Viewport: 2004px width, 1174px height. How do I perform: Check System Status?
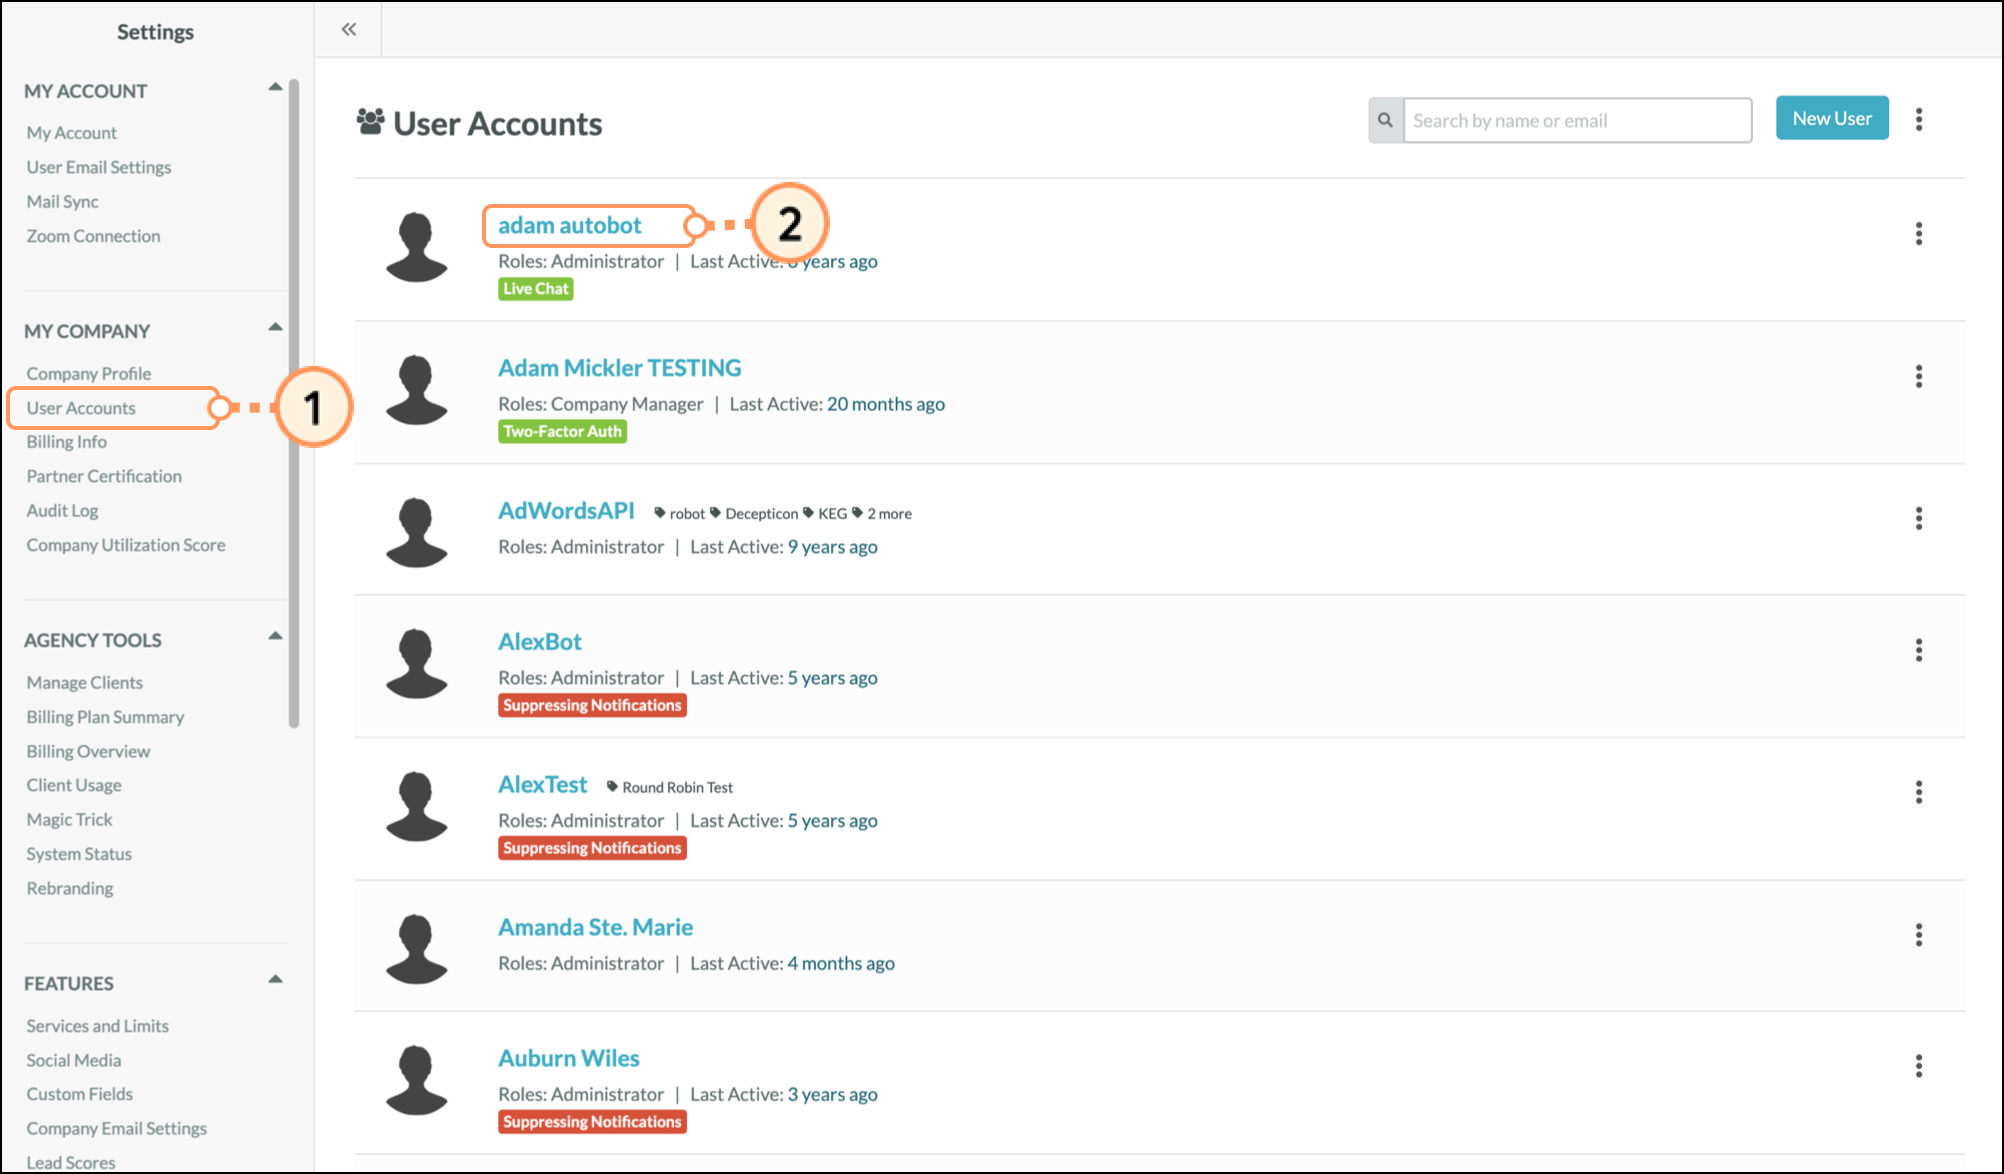(79, 854)
